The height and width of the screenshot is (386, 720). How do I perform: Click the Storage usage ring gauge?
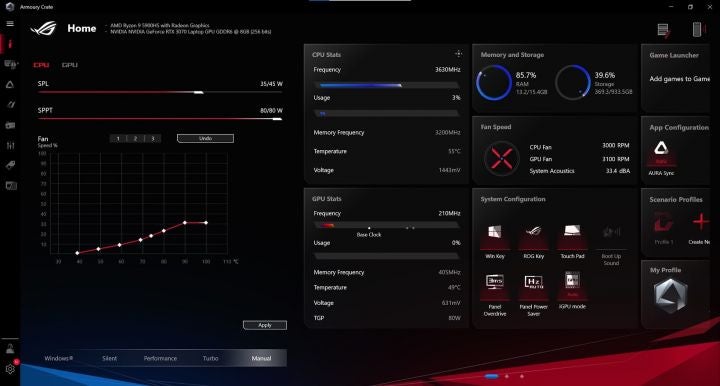pyautogui.click(x=573, y=83)
